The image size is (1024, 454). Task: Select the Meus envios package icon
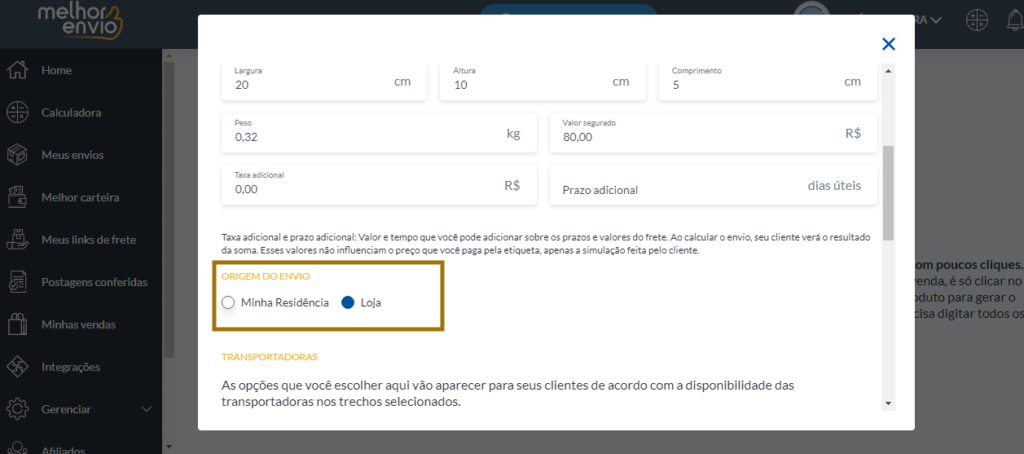coord(17,155)
